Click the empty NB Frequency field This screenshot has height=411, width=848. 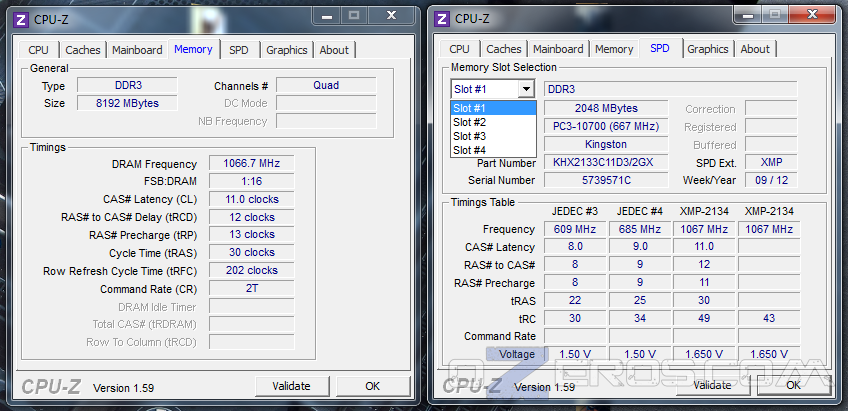(x=326, y=121)
